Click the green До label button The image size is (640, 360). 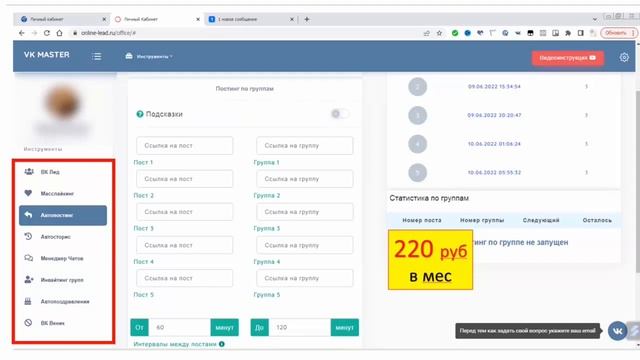(x=260, y=327)
